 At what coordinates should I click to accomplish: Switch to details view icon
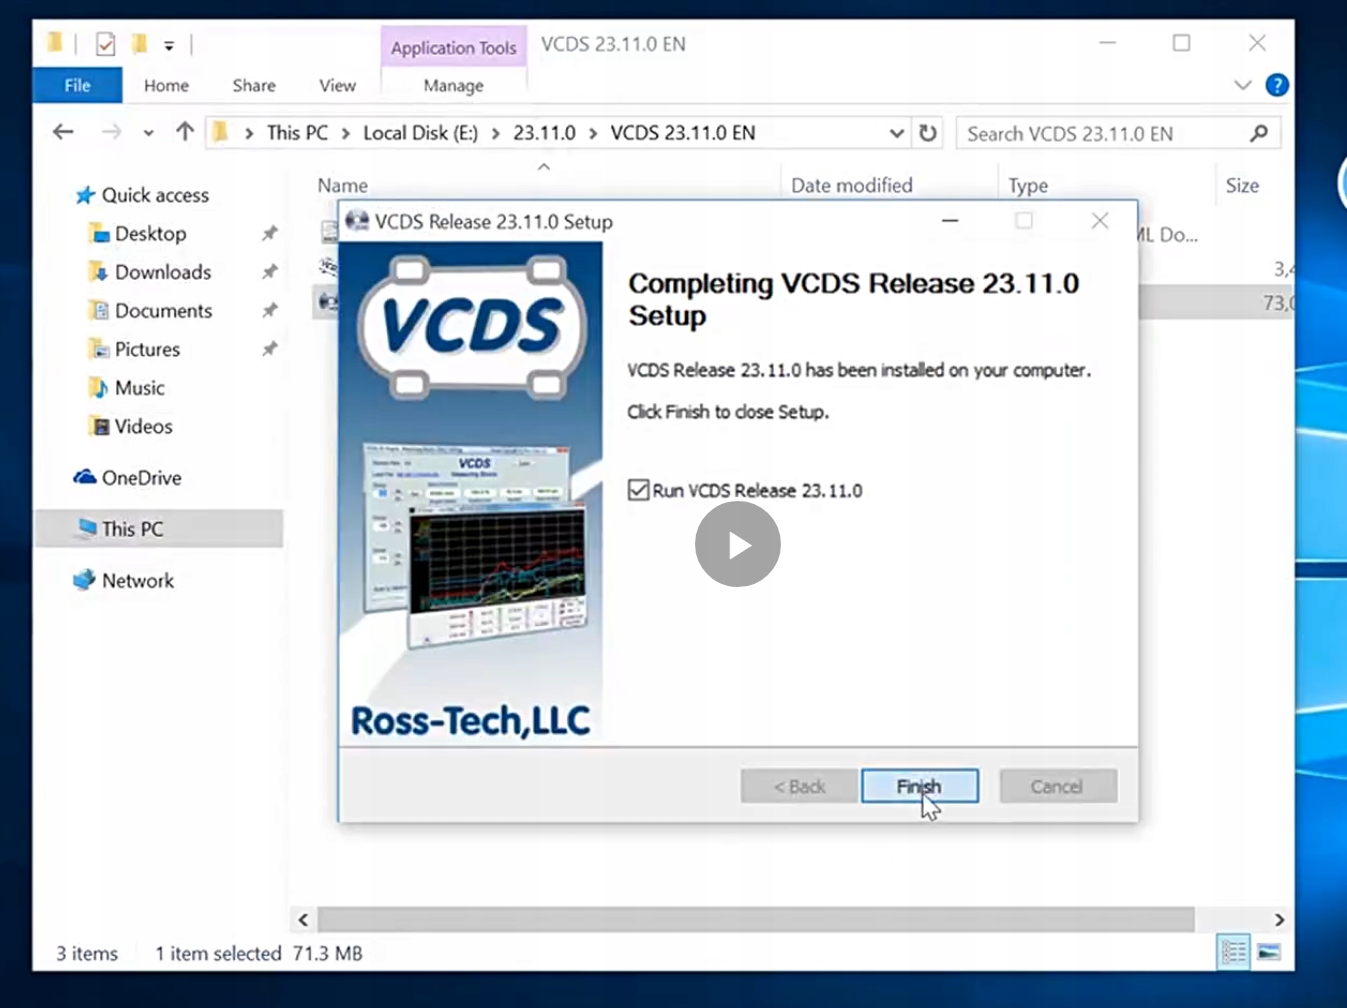(x=1233, y=951)
